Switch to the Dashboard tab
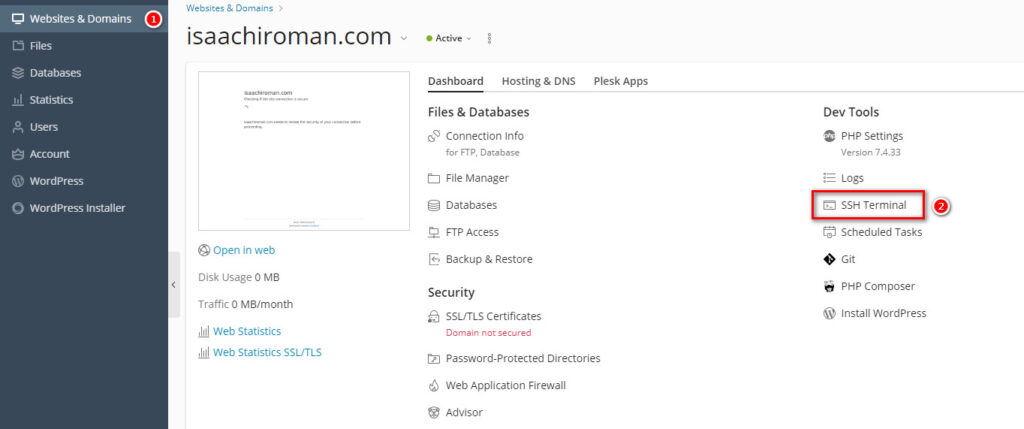1024x429 pixels. coord(456,82)
